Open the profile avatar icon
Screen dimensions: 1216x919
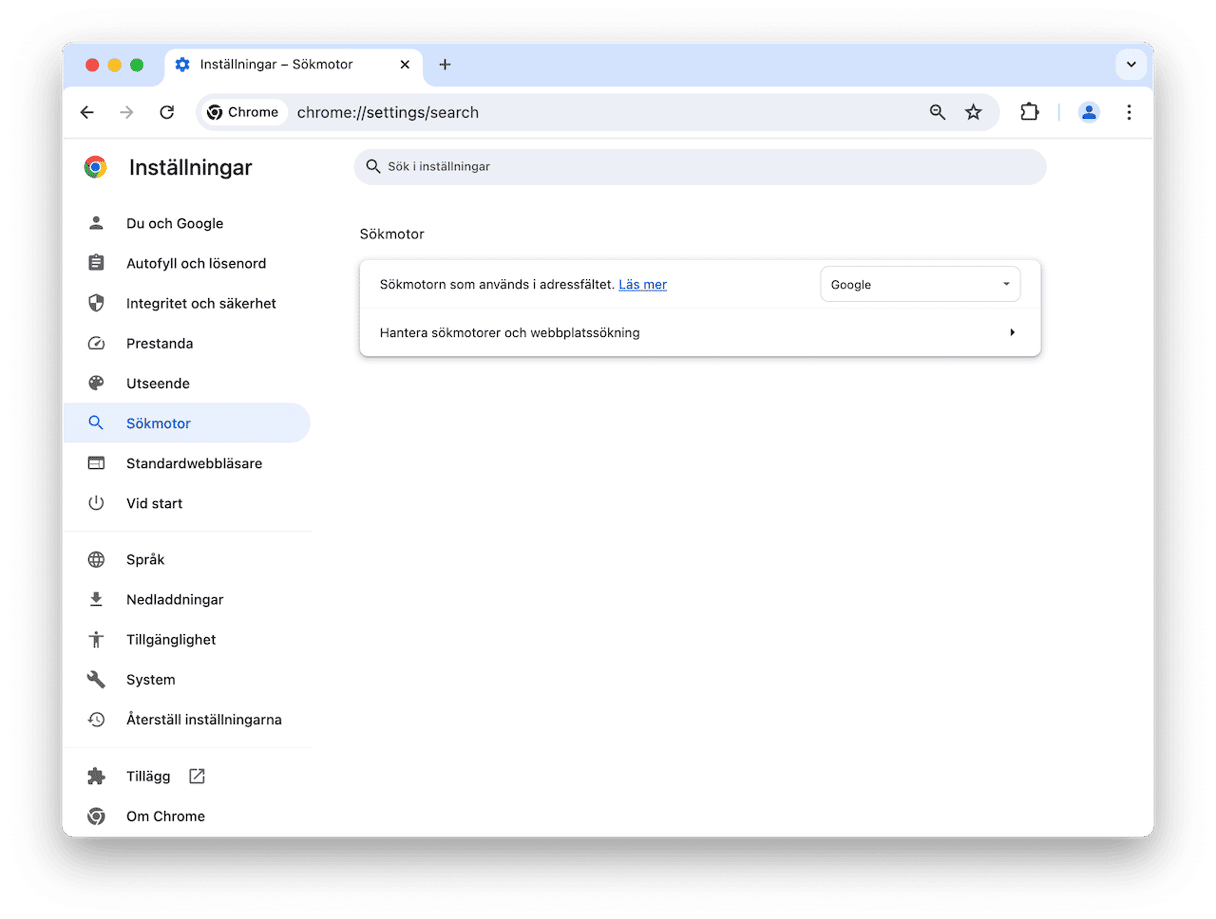click(1089, 113)
